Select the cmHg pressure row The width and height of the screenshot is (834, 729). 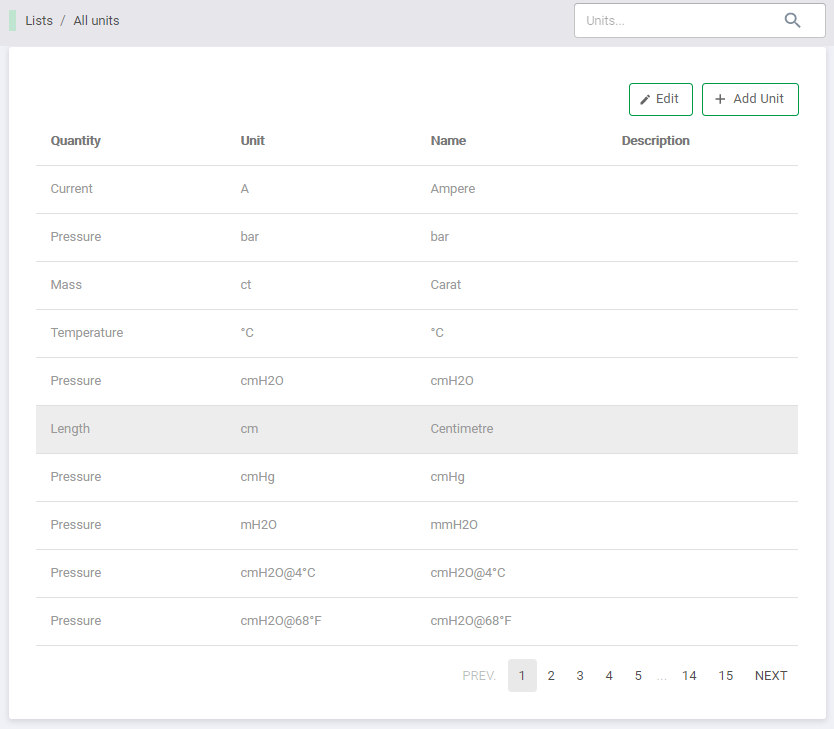point(416,477)
